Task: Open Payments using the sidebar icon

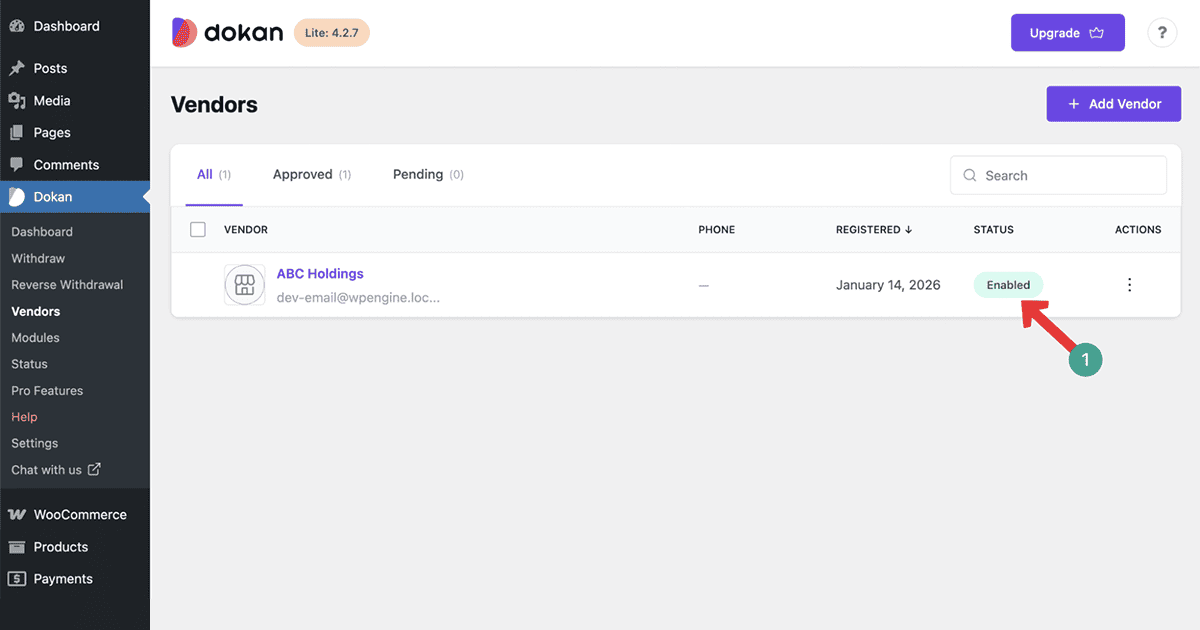Action: coord(18,578)
